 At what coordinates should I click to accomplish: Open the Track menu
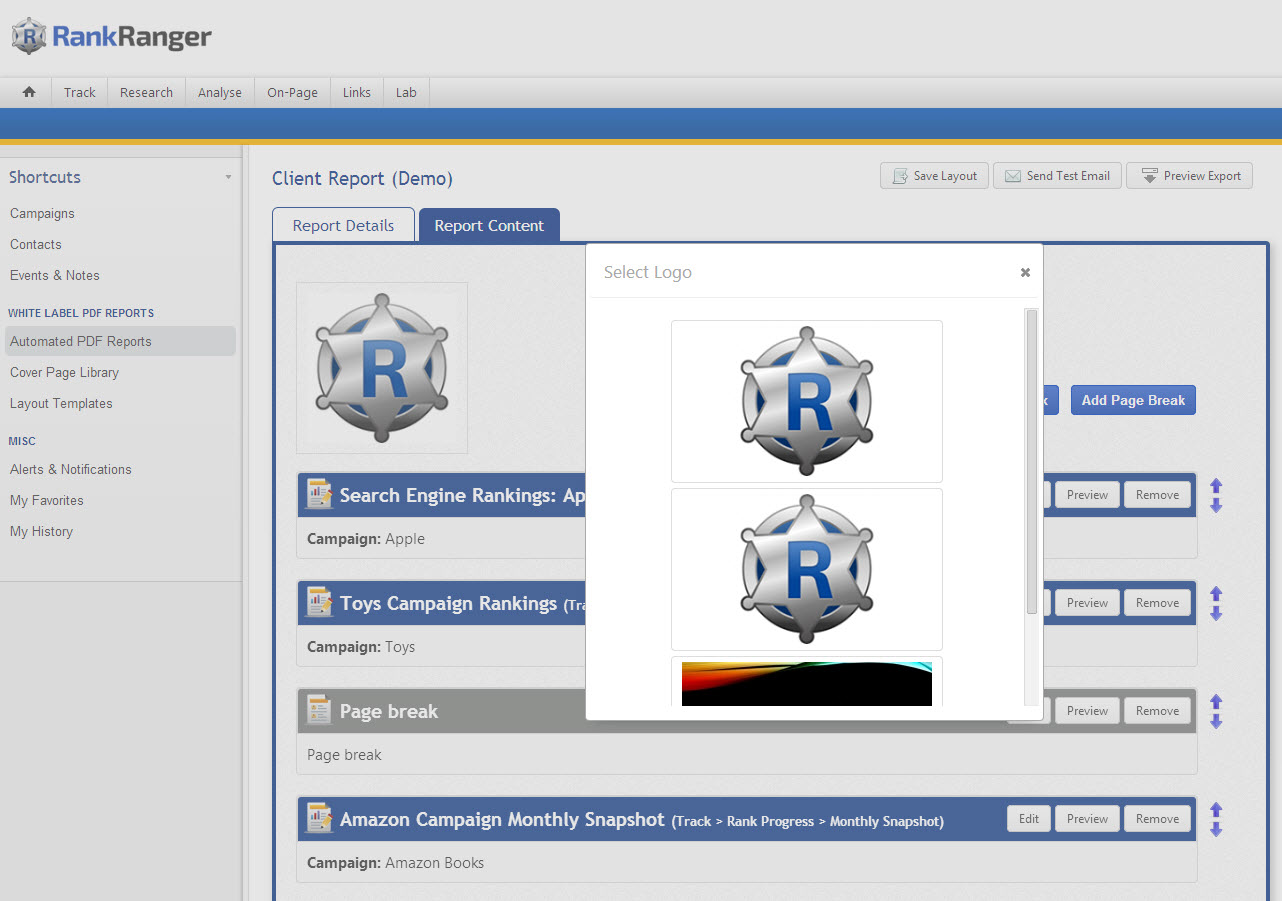coord(79,92)
